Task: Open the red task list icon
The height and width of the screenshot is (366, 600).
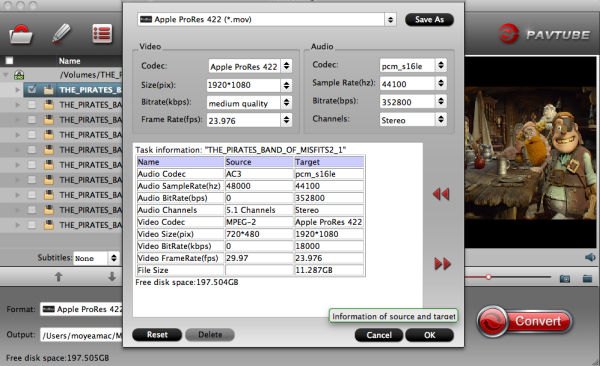Action: pyautogui.click(x=102, y=34)
